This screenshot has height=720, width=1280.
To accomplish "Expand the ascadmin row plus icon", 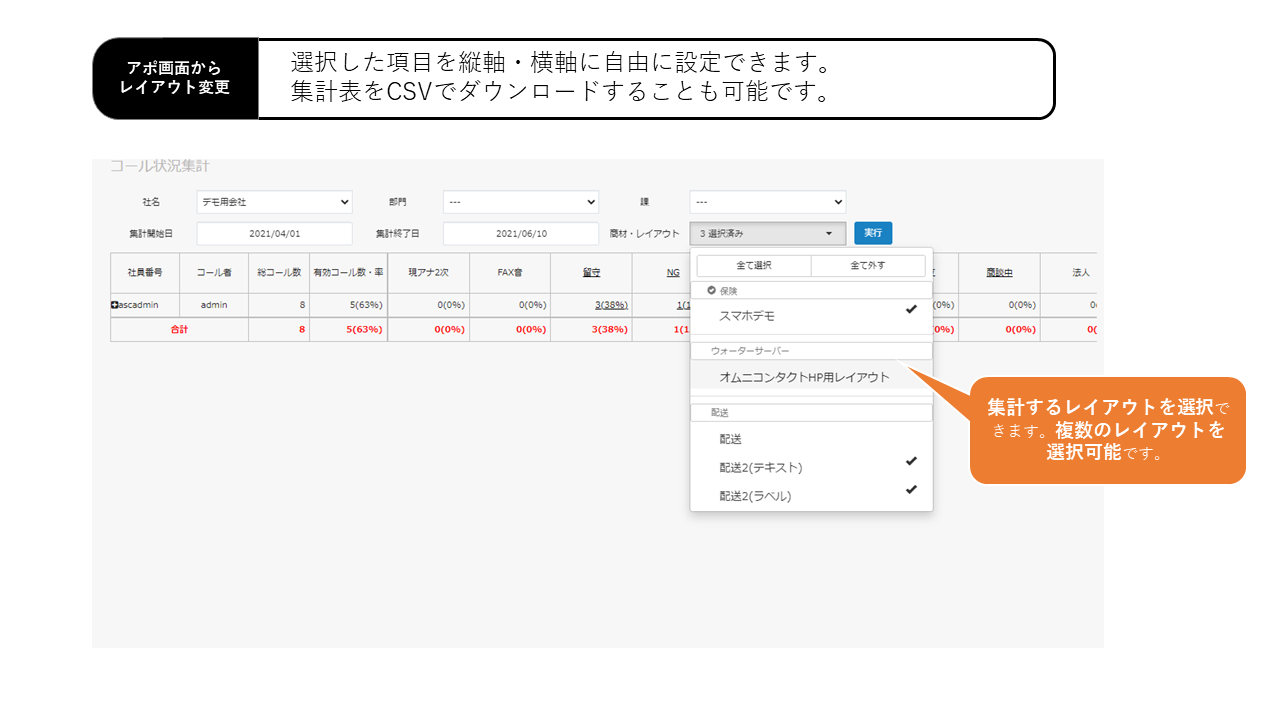I will point(115,305).
